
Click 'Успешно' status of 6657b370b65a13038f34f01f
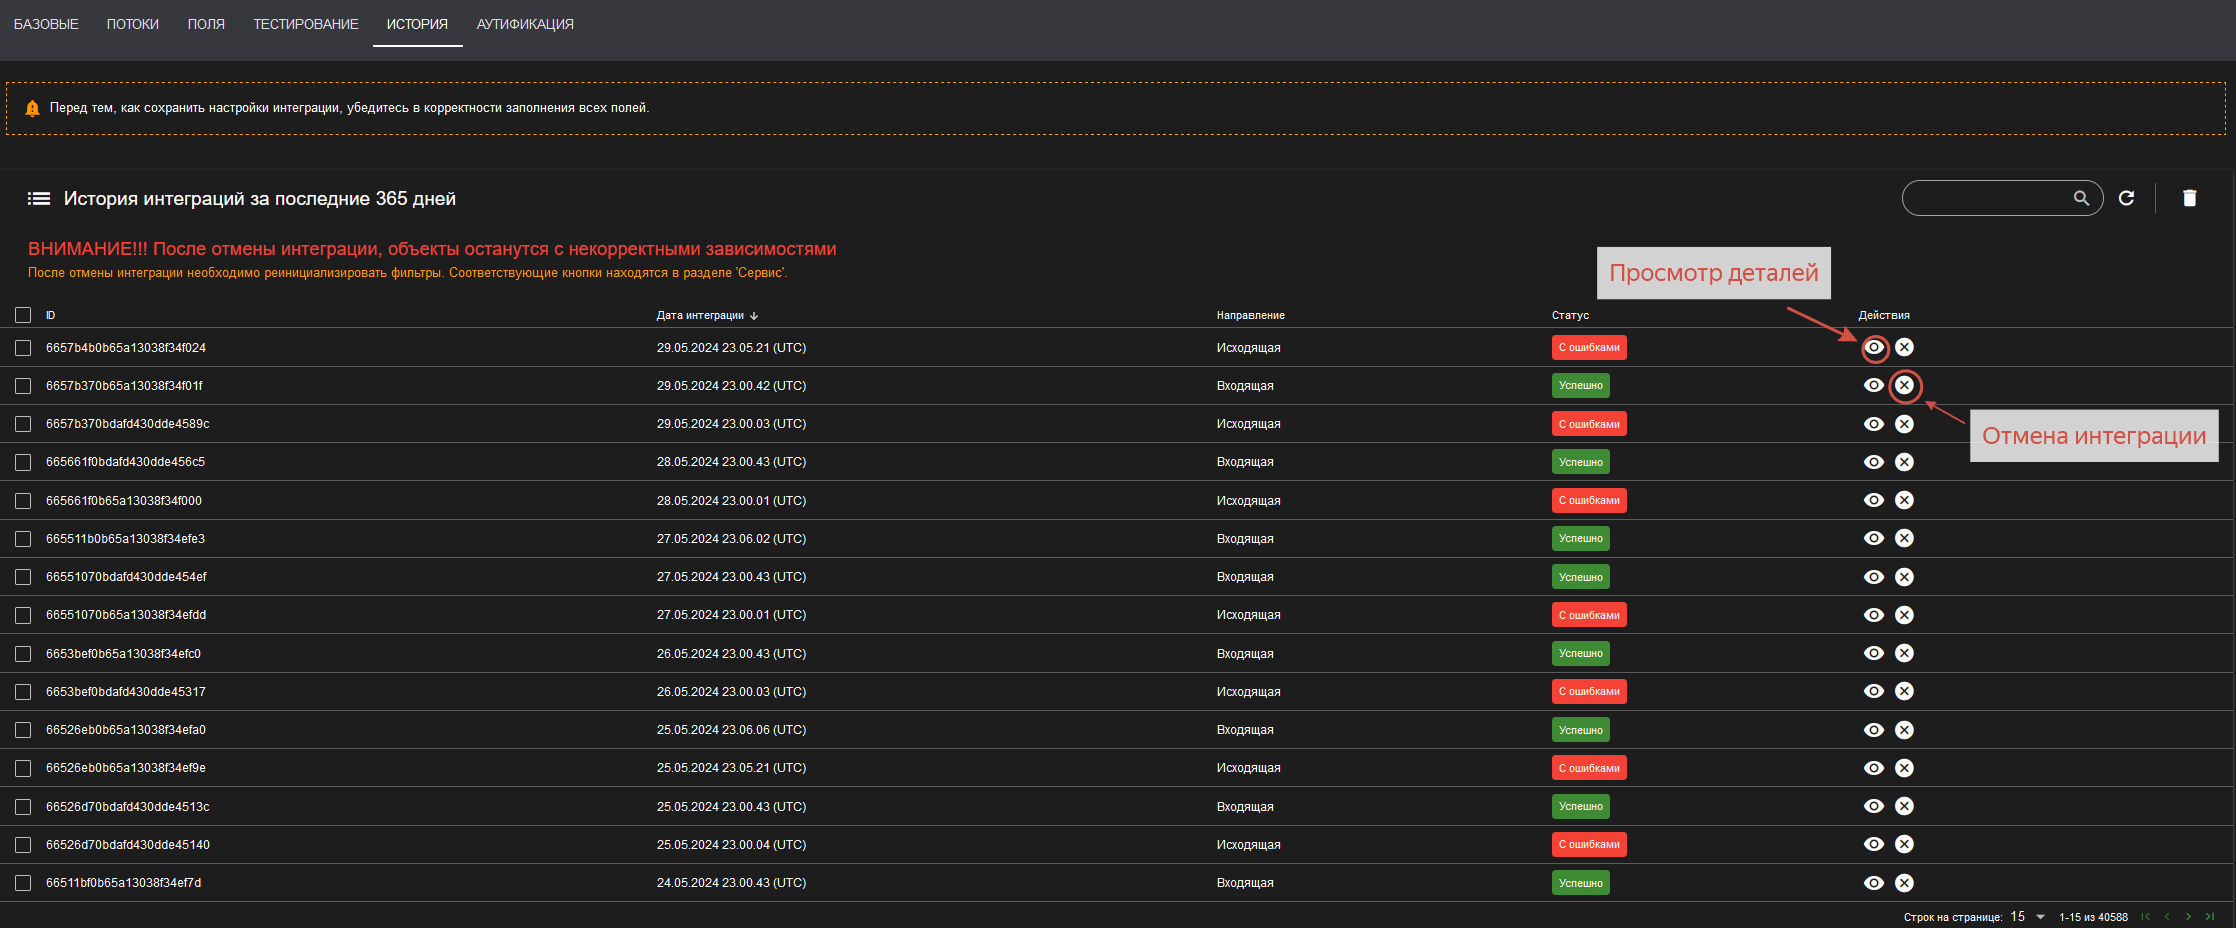click(x=1580, y=385)
